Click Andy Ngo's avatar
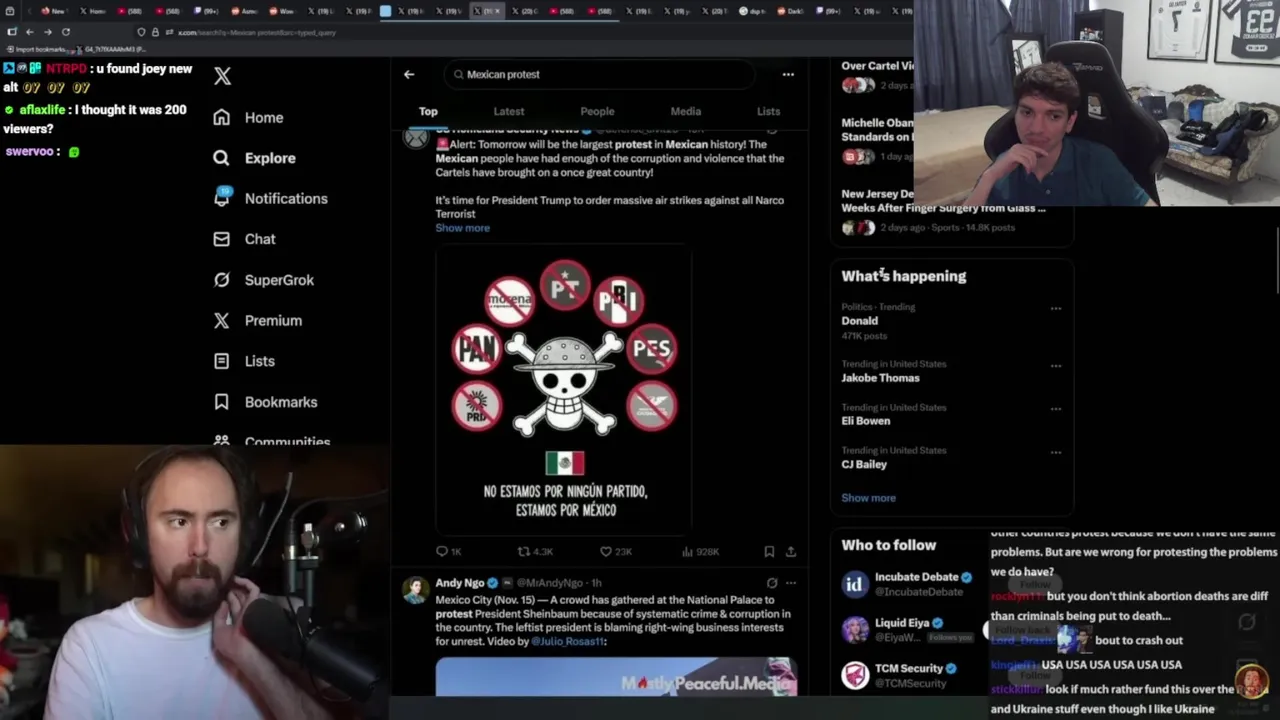 tap(415, 589)
